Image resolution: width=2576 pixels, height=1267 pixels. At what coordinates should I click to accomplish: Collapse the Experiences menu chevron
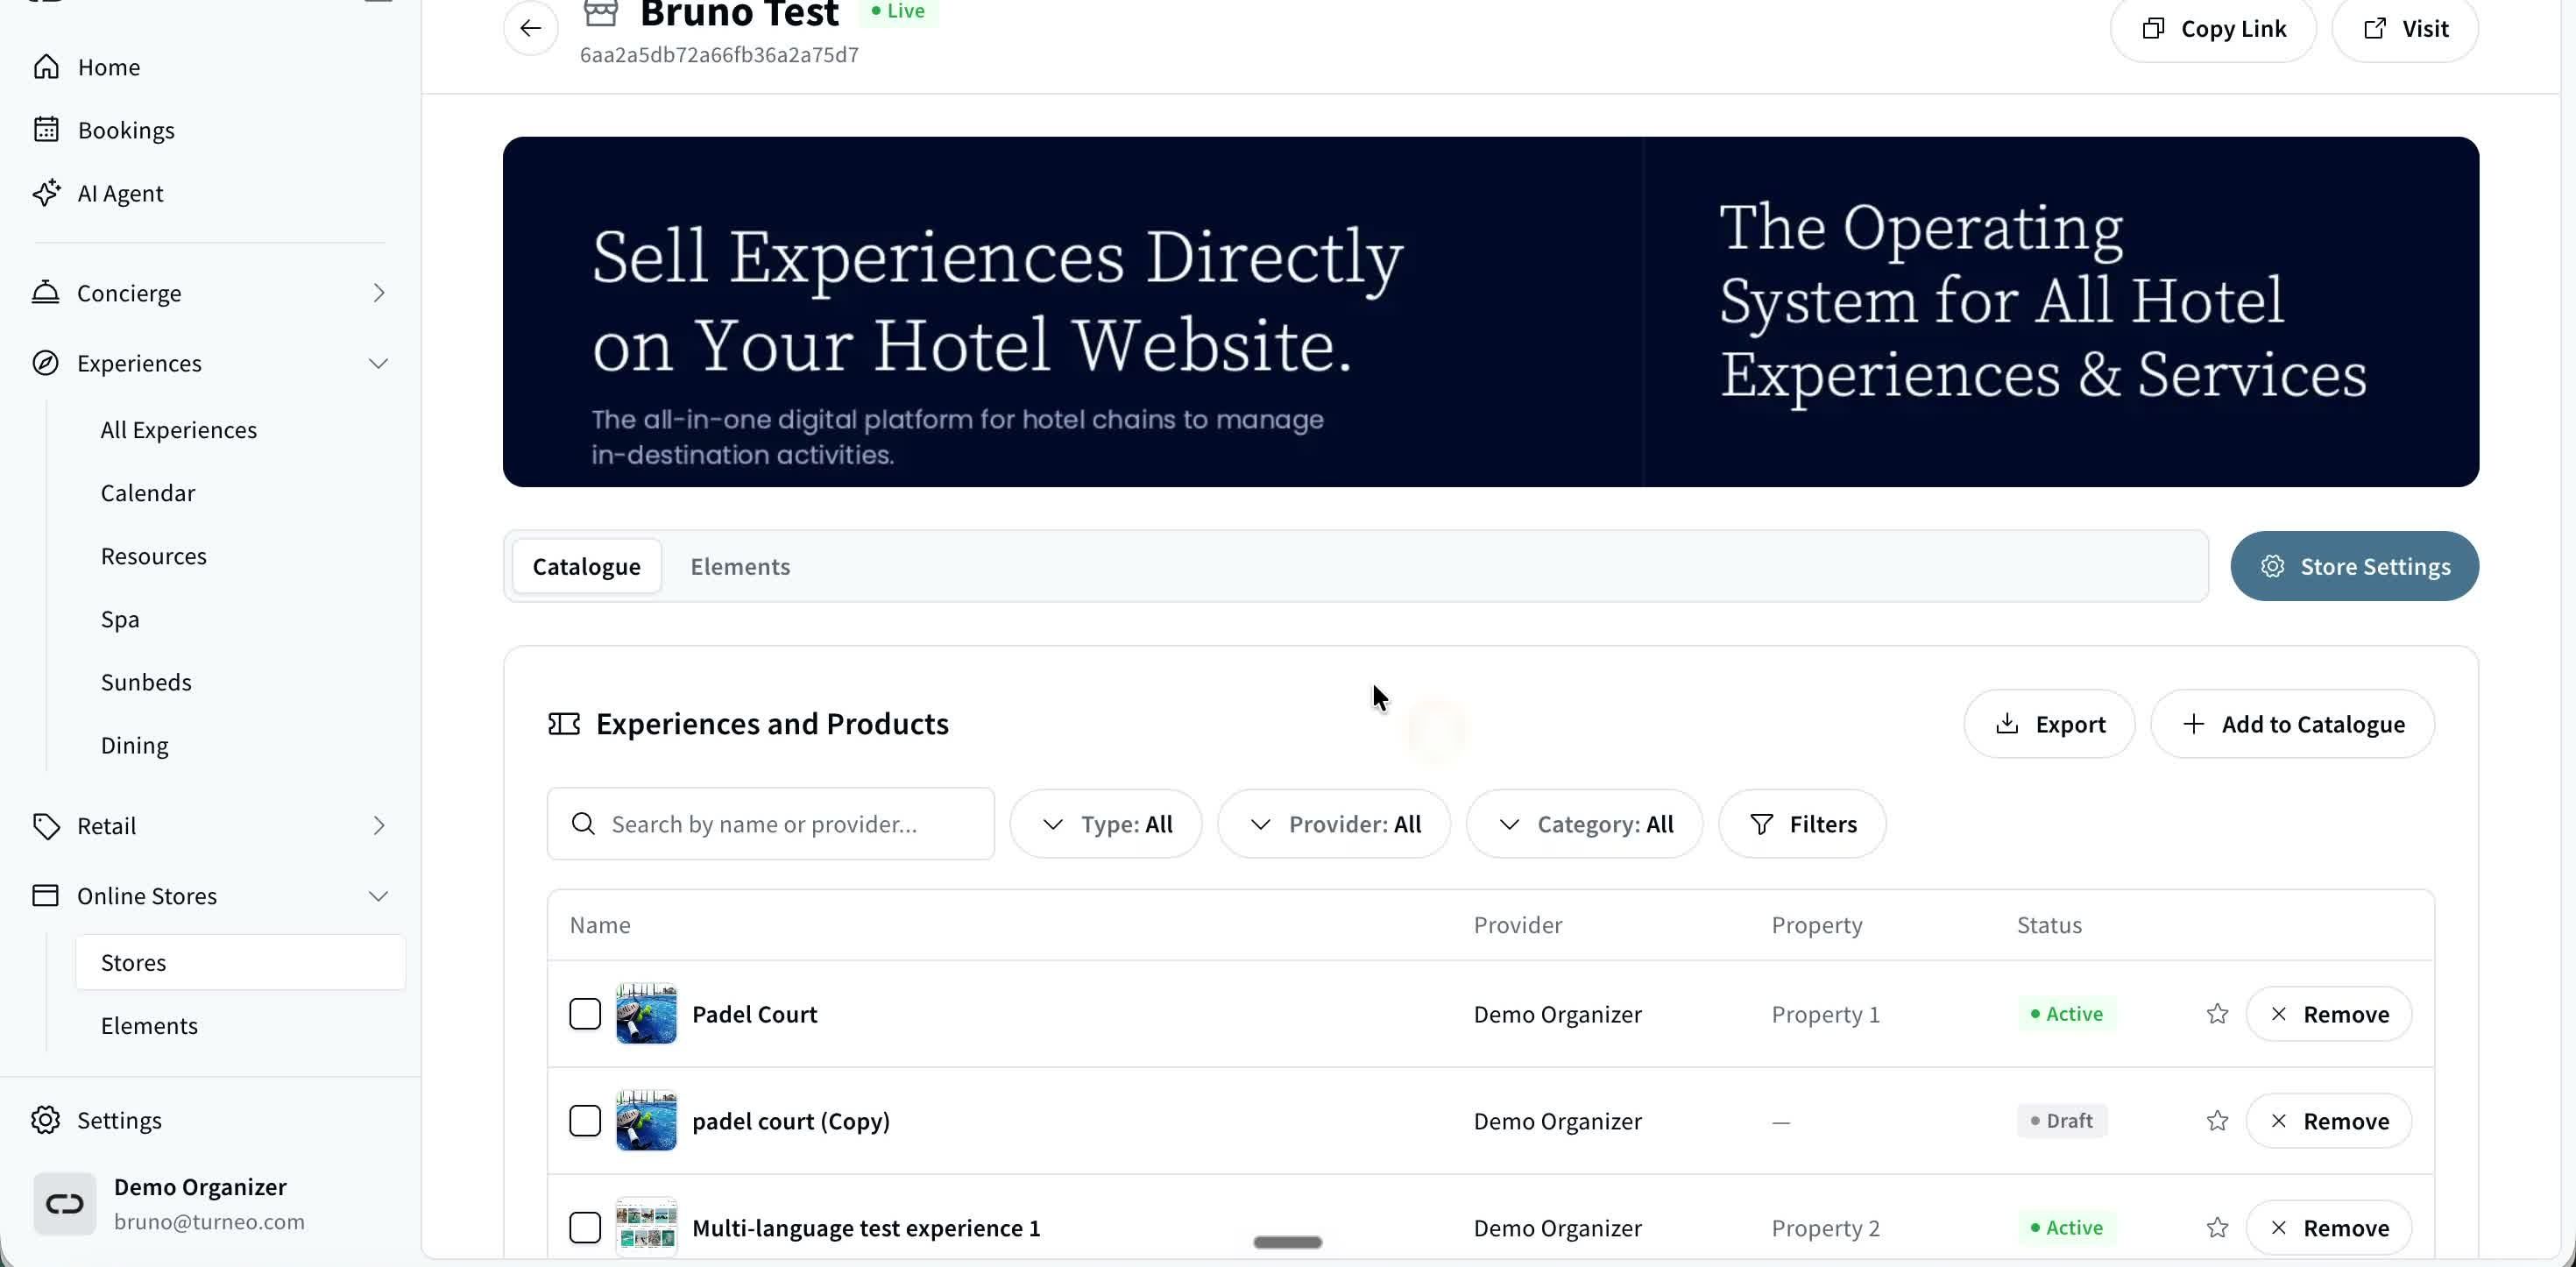point(379,363)
